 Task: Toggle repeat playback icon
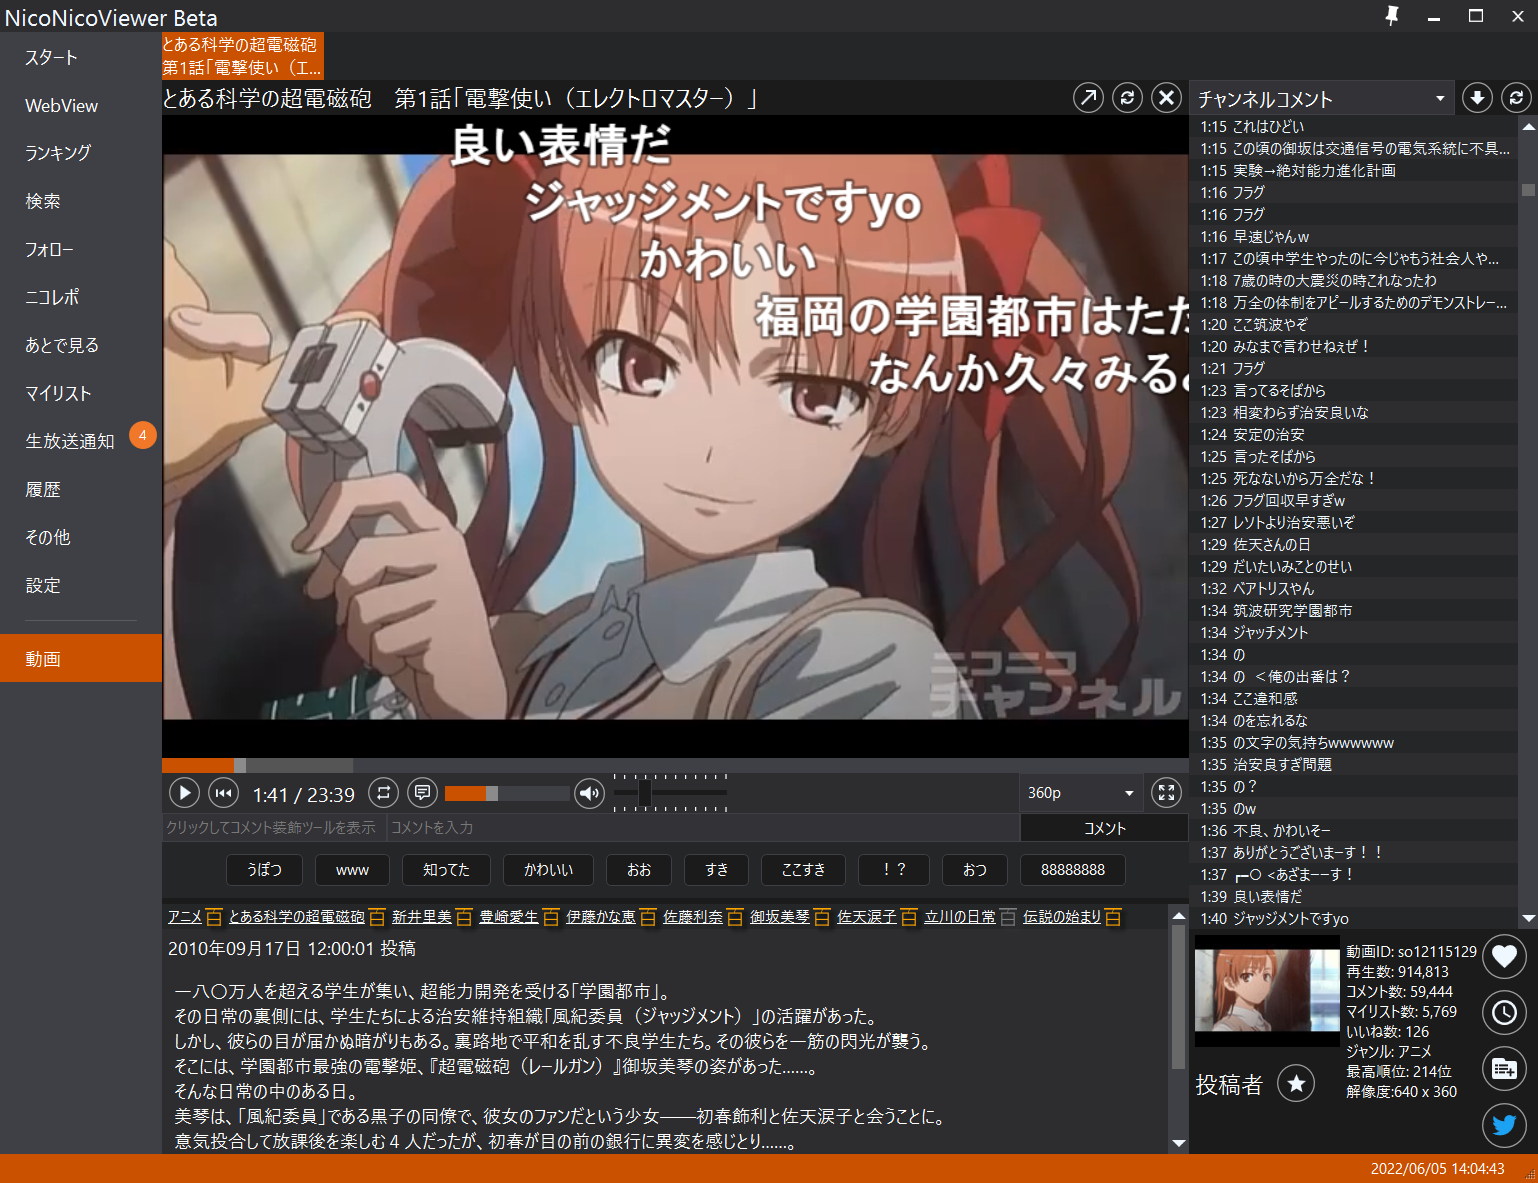tap(383, 793)
